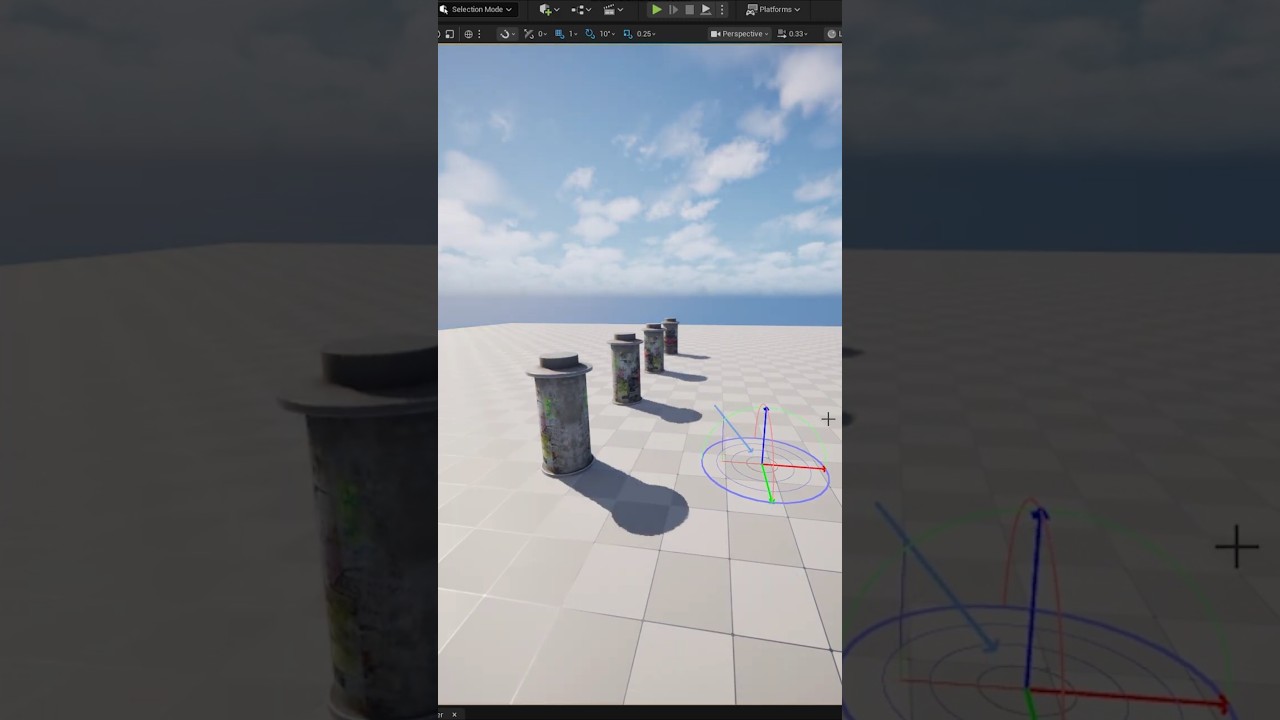This screenshot has width=1280, height=720.
Task: Click the Stop simulation button
Action: pyautogui.click(x=689, y=9)
